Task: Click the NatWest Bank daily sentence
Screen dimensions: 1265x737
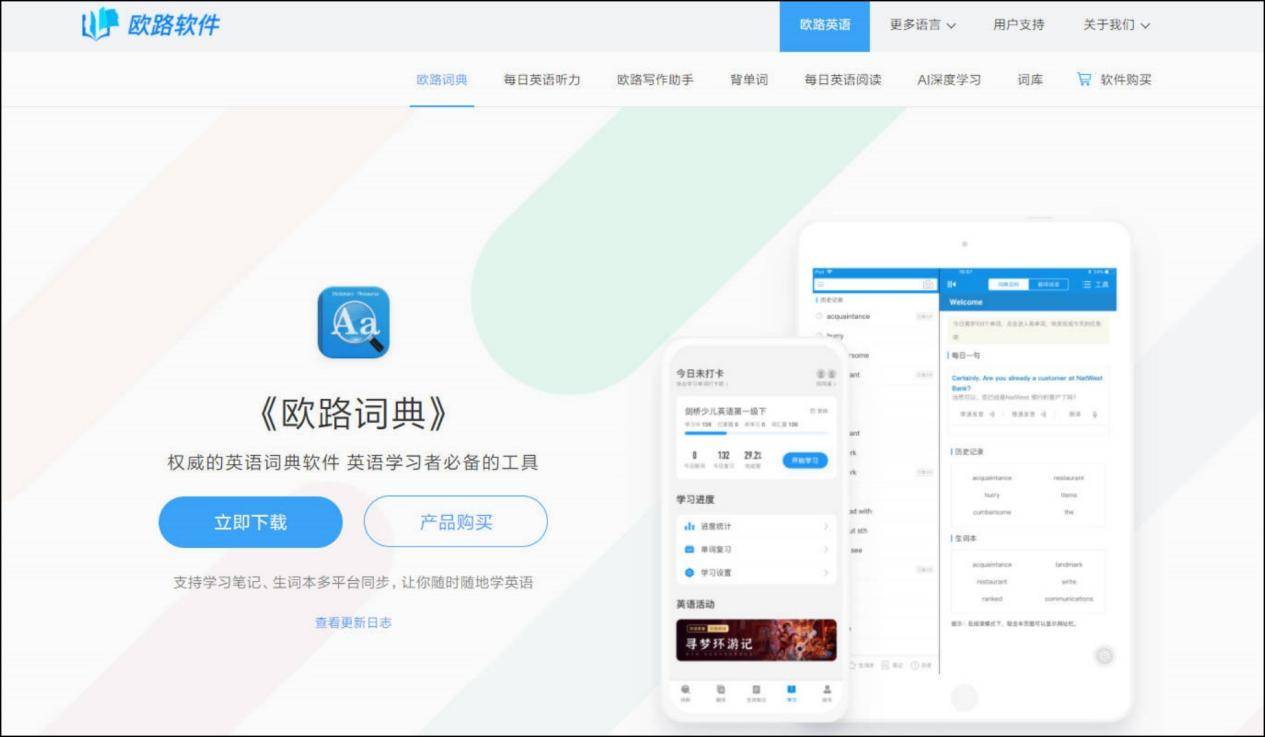Action: pos(1026,383)
